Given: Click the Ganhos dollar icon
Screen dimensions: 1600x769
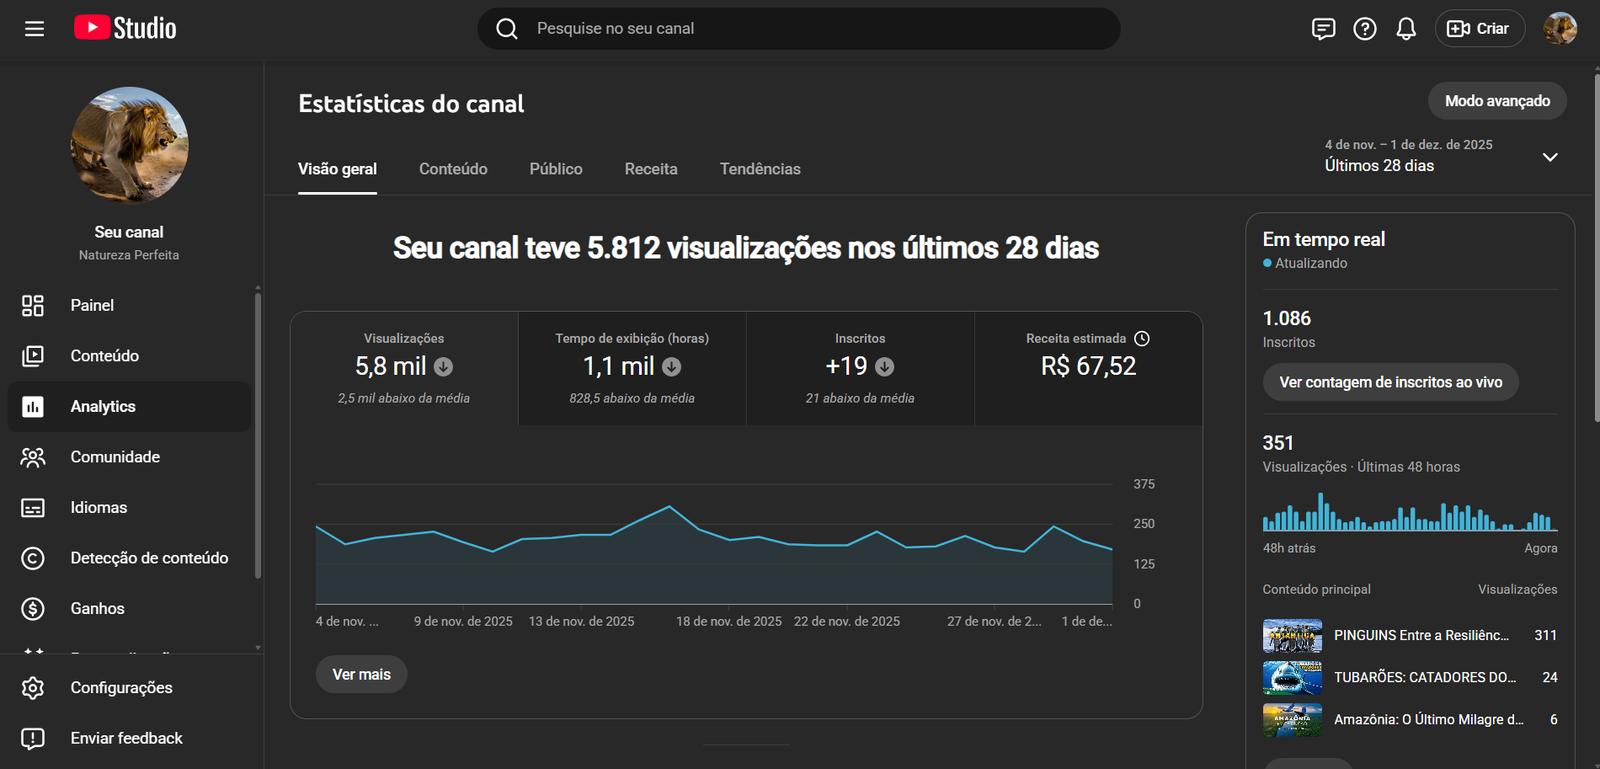Looking at the screenshot, I should (x=33, y=608).
